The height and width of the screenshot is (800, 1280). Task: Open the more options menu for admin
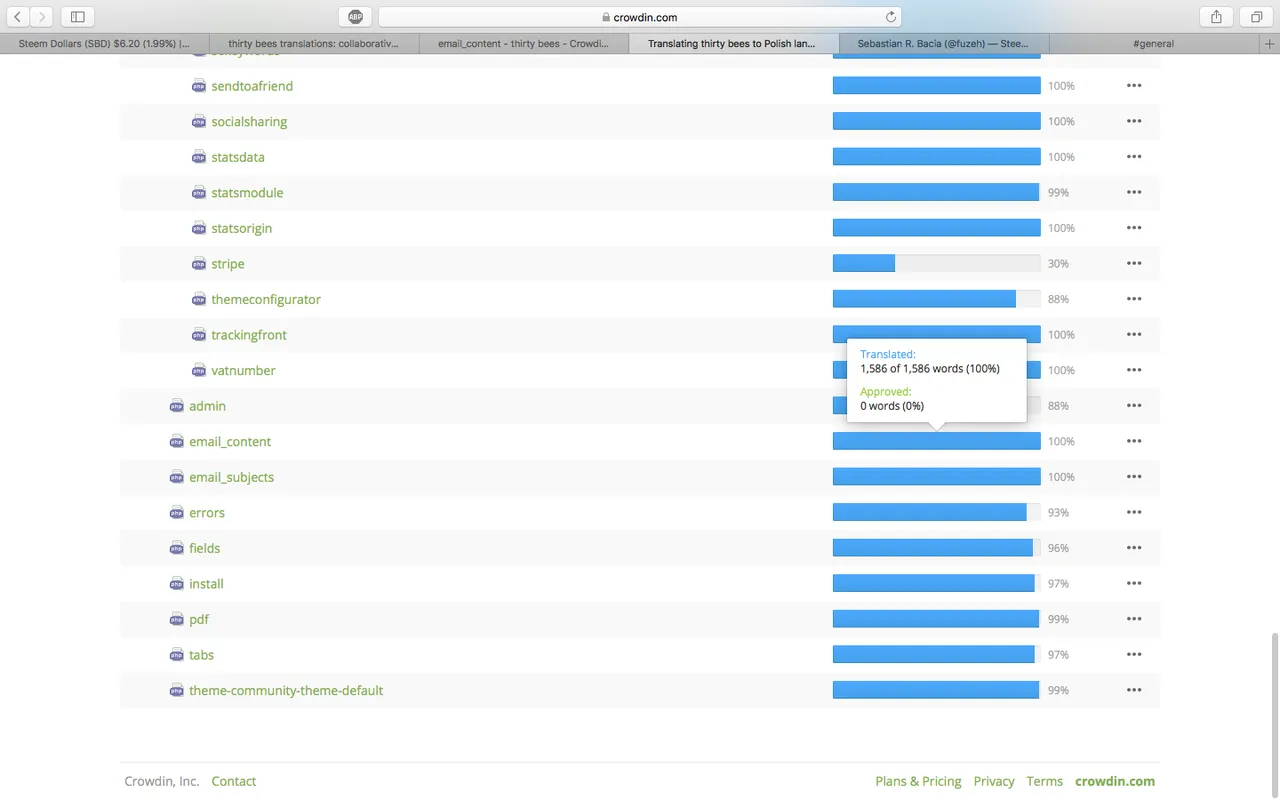(x=1134, y=406)
